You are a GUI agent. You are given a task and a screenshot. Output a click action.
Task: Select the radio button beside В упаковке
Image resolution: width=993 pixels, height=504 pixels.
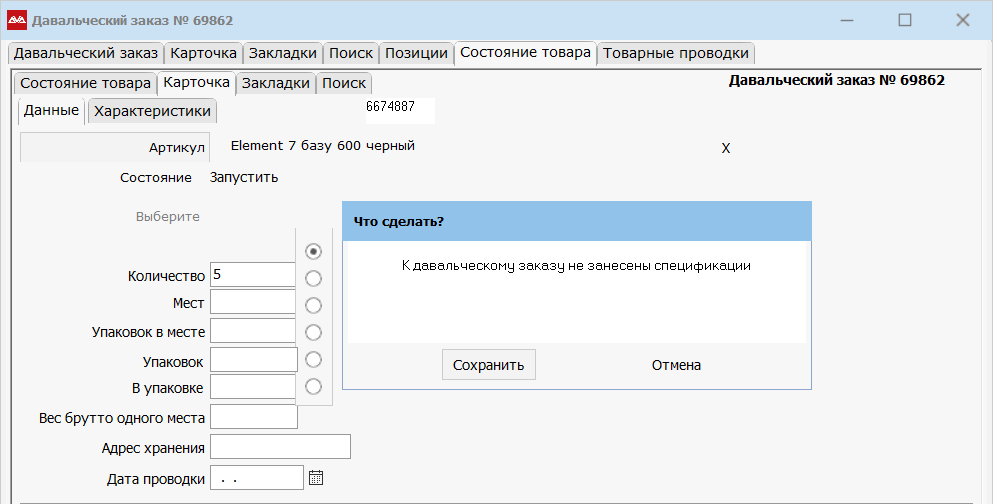click(314, 386)
